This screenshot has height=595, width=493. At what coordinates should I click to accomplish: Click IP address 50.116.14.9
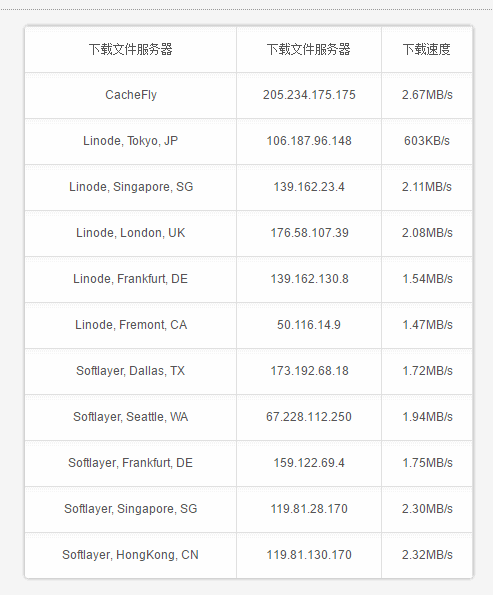click(309, 325)
